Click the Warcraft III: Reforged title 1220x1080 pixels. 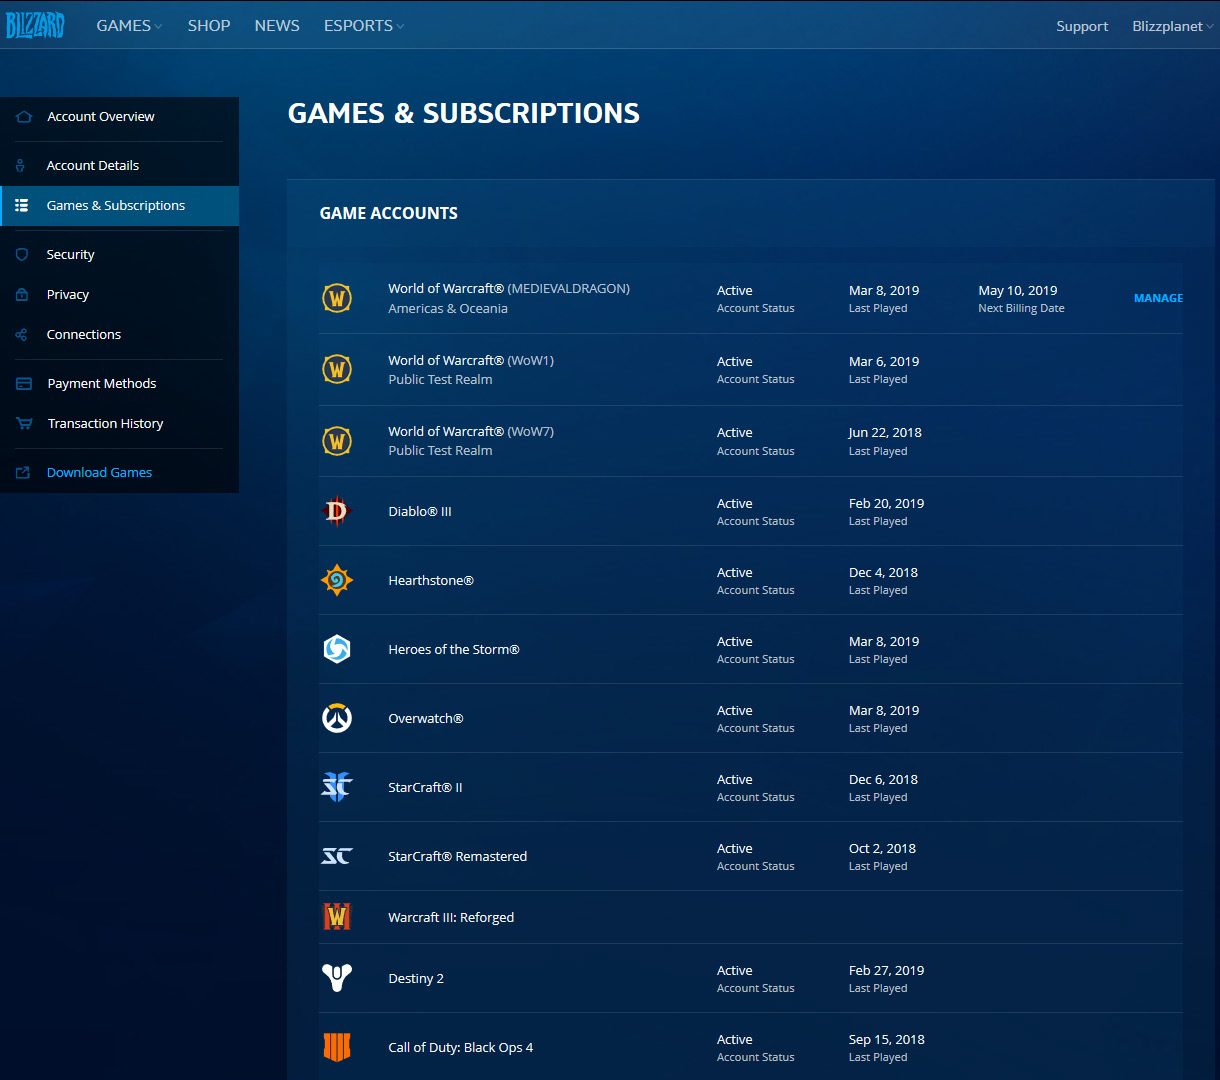[x=451, y=917]
